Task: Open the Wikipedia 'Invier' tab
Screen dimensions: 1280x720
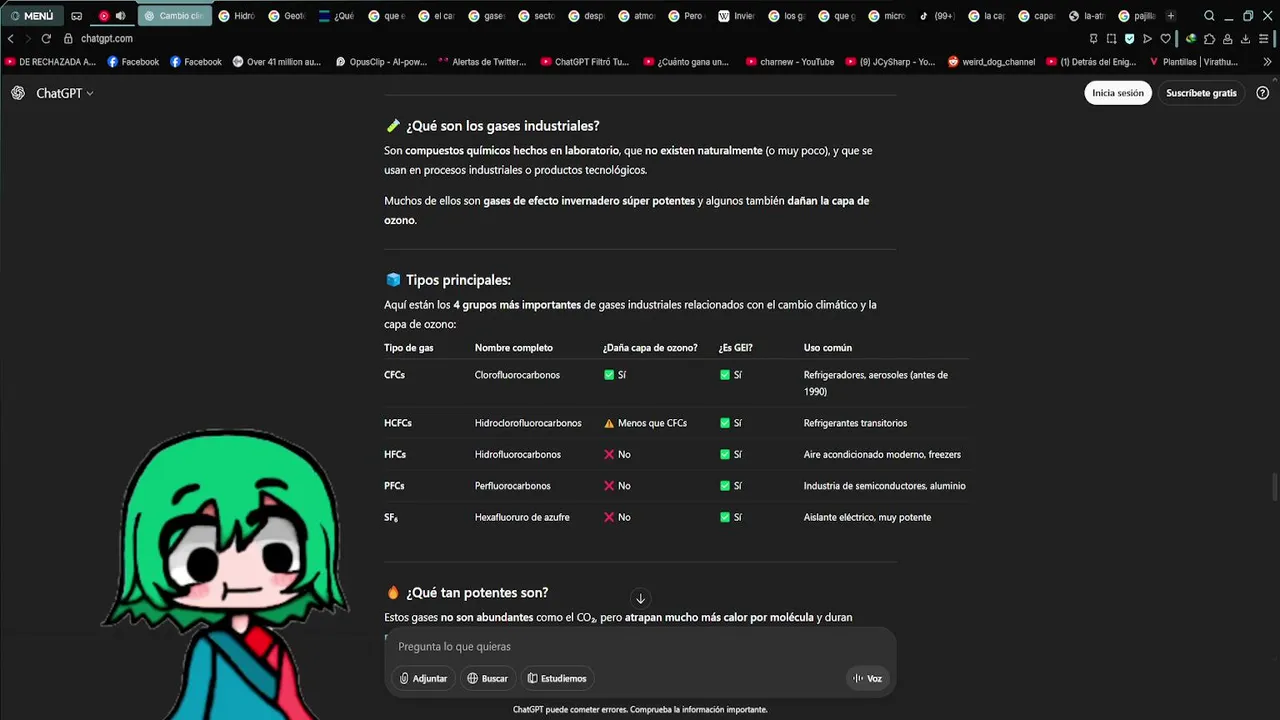Action: point(737,16)
